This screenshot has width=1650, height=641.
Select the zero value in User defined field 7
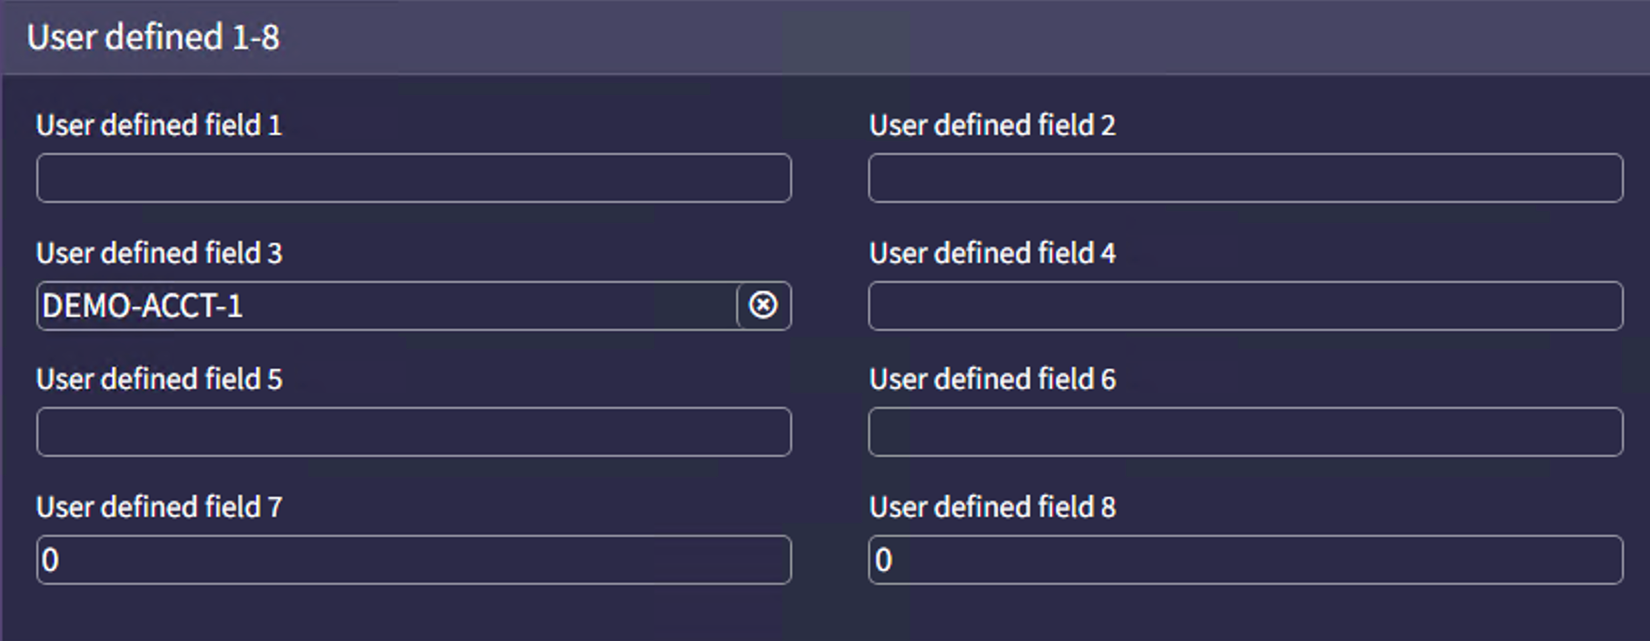coord(412,560)
